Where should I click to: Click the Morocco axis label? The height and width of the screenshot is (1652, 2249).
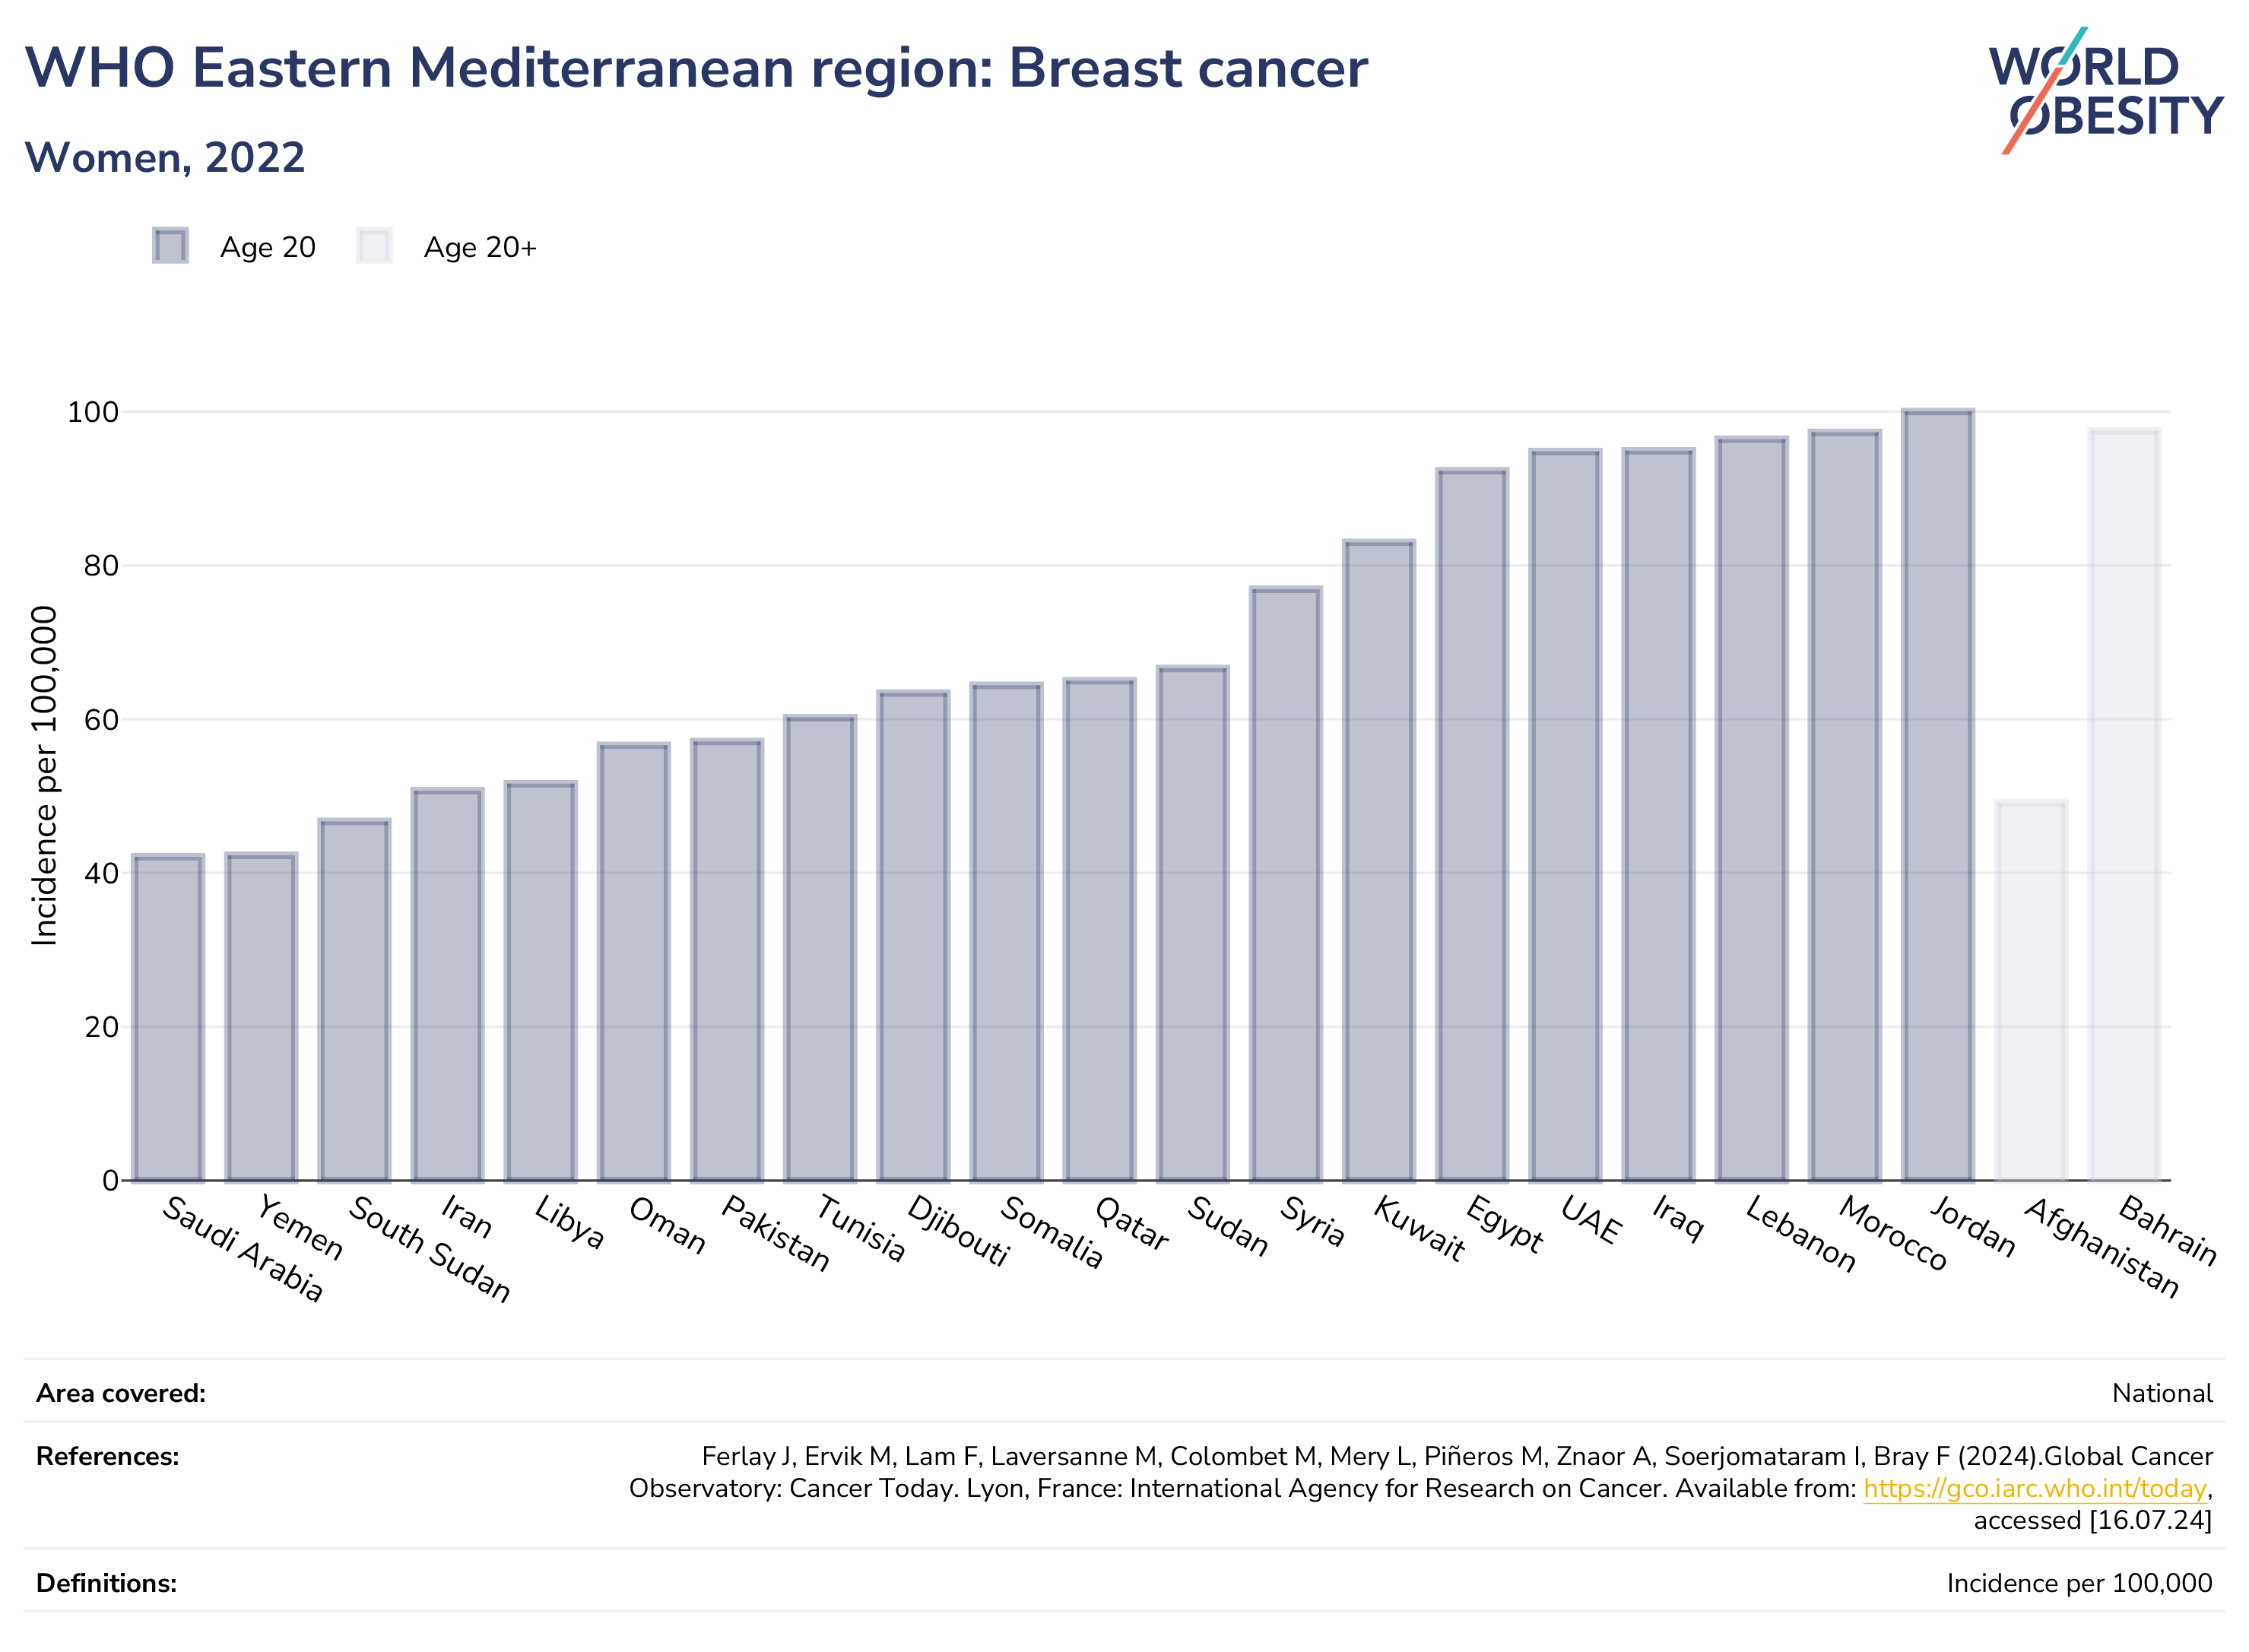click(x=1893, y=1233)
